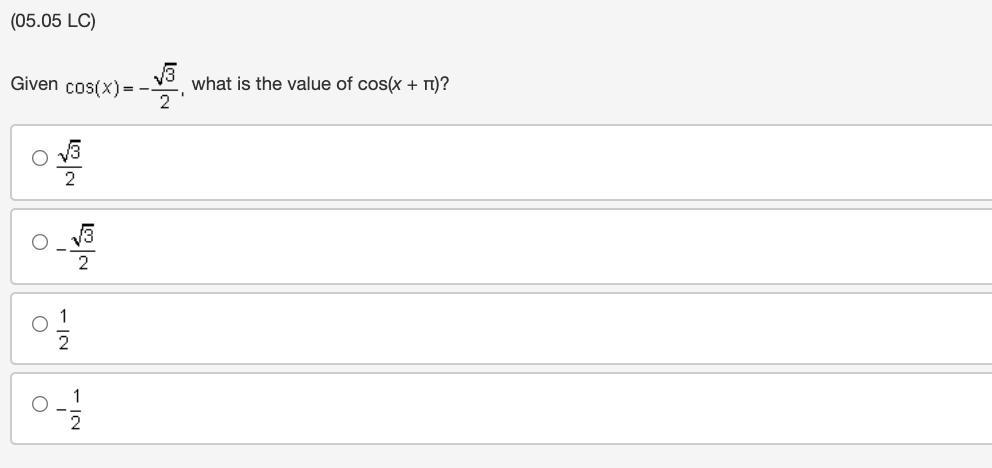Click "cos(x + π)?" at the question's end
The height and width of the screenshot is (468, 992).
tap(403, 84)
